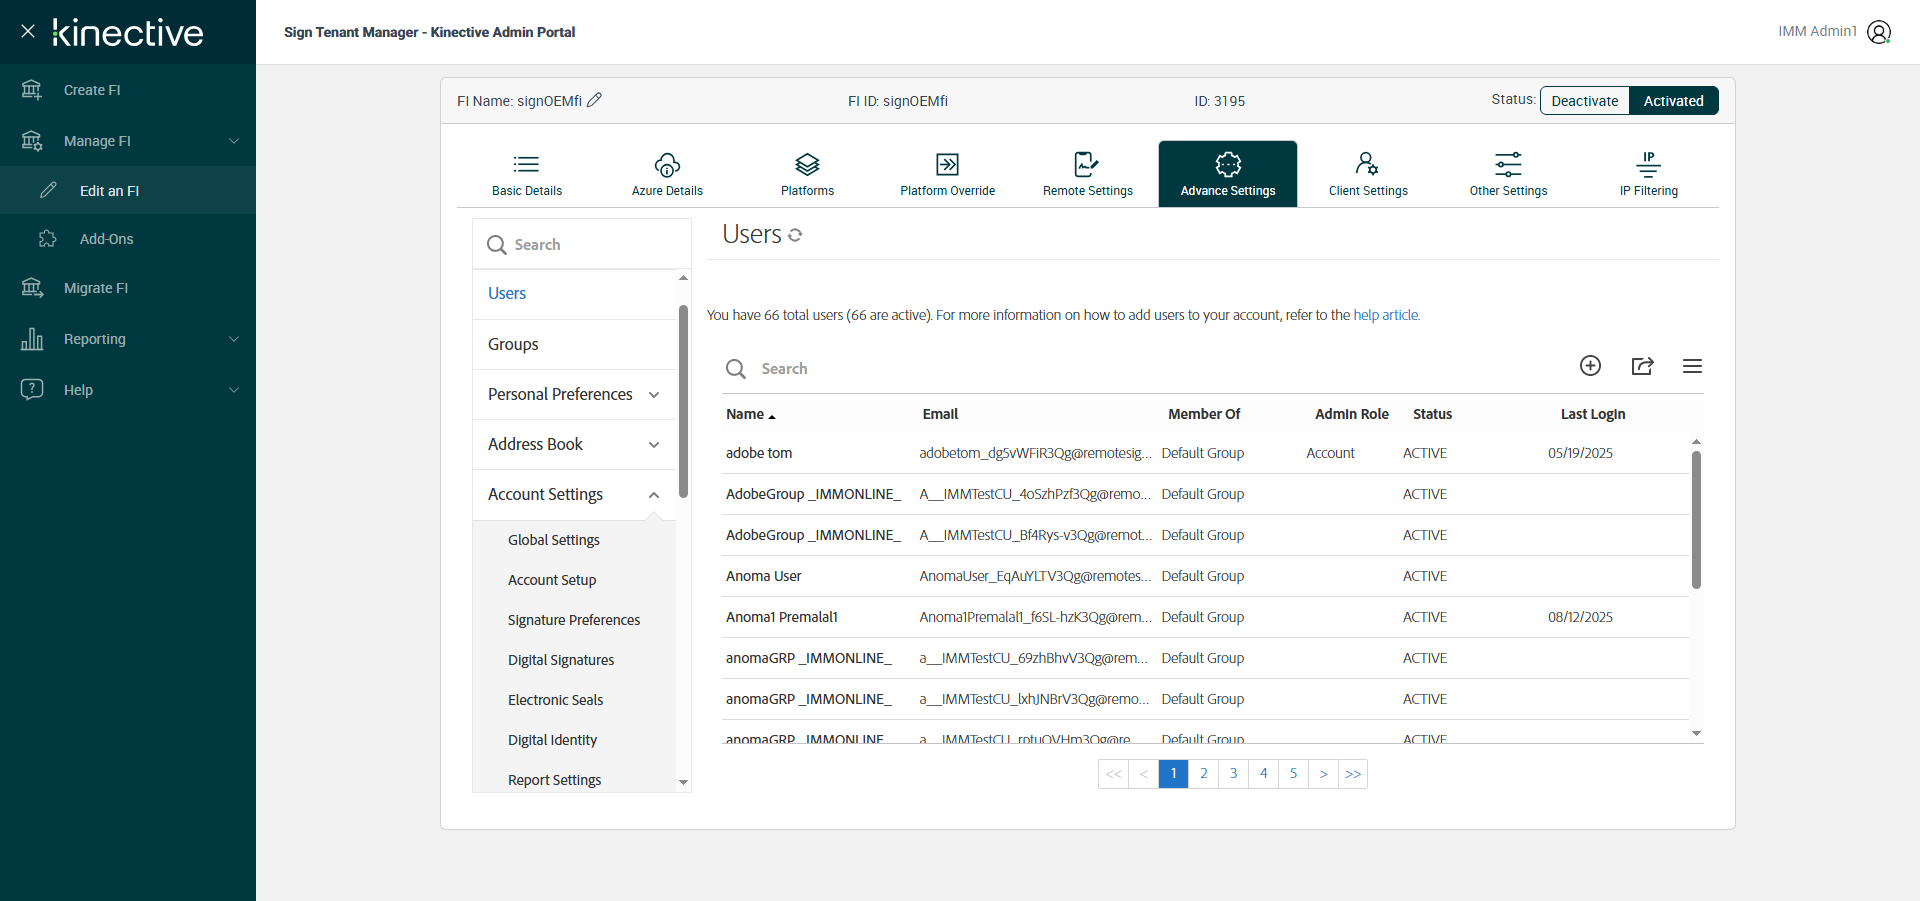Select the Activated status option
The height and width of the screenshot is (901, 1920).
pos(1673,101)
